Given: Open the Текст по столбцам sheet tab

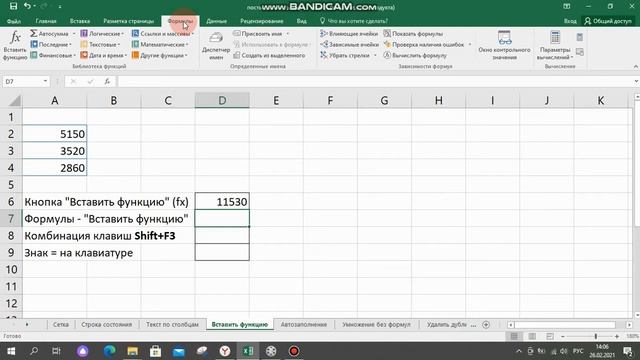Looking at the screenshot, I should point(172,325).
